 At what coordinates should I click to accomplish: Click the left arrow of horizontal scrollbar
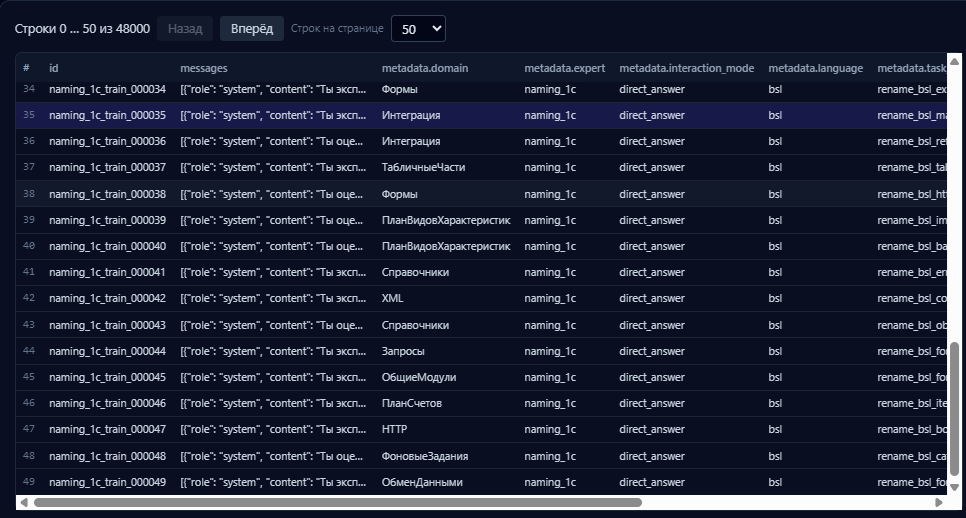23,503
